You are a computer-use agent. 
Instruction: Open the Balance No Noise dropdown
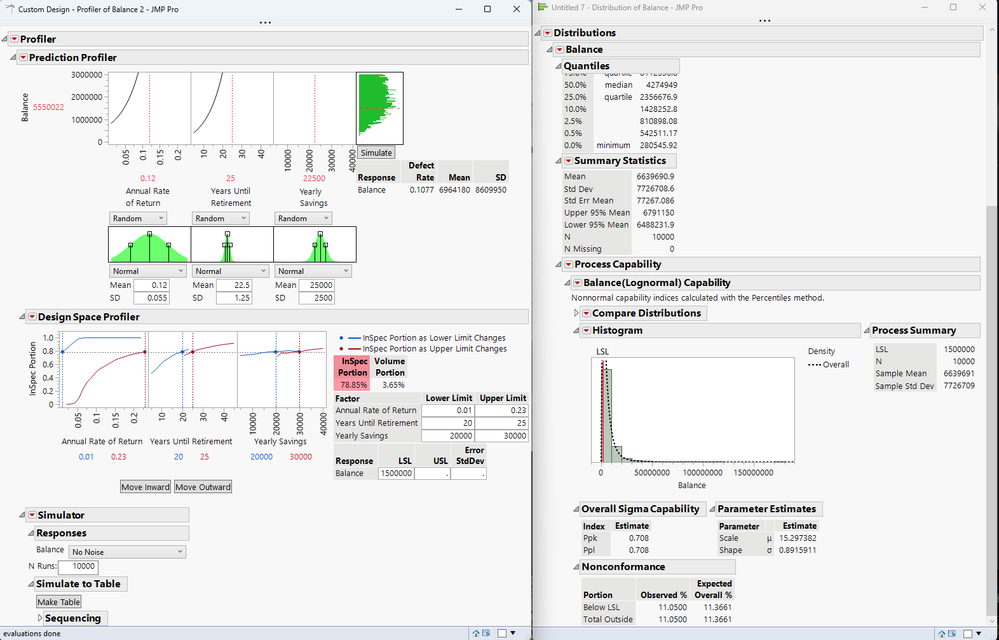tap(126, 551)
